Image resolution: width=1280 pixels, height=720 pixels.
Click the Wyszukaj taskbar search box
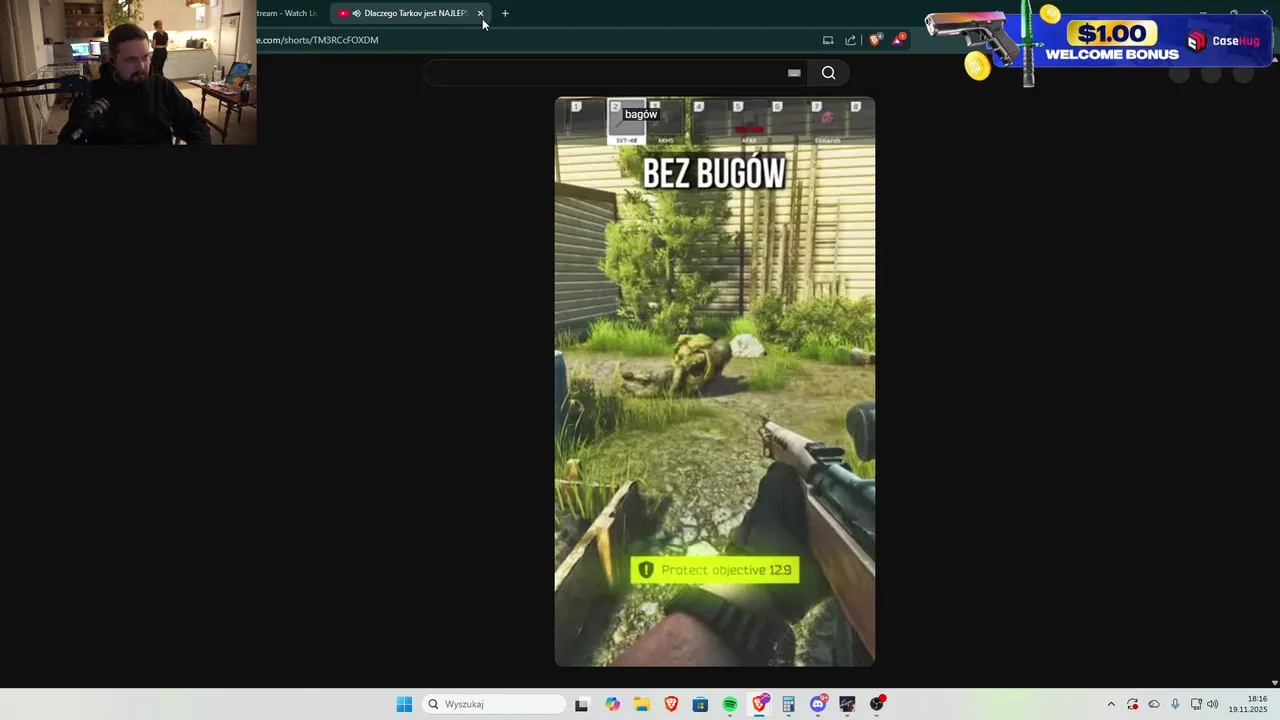pos(494,704)
